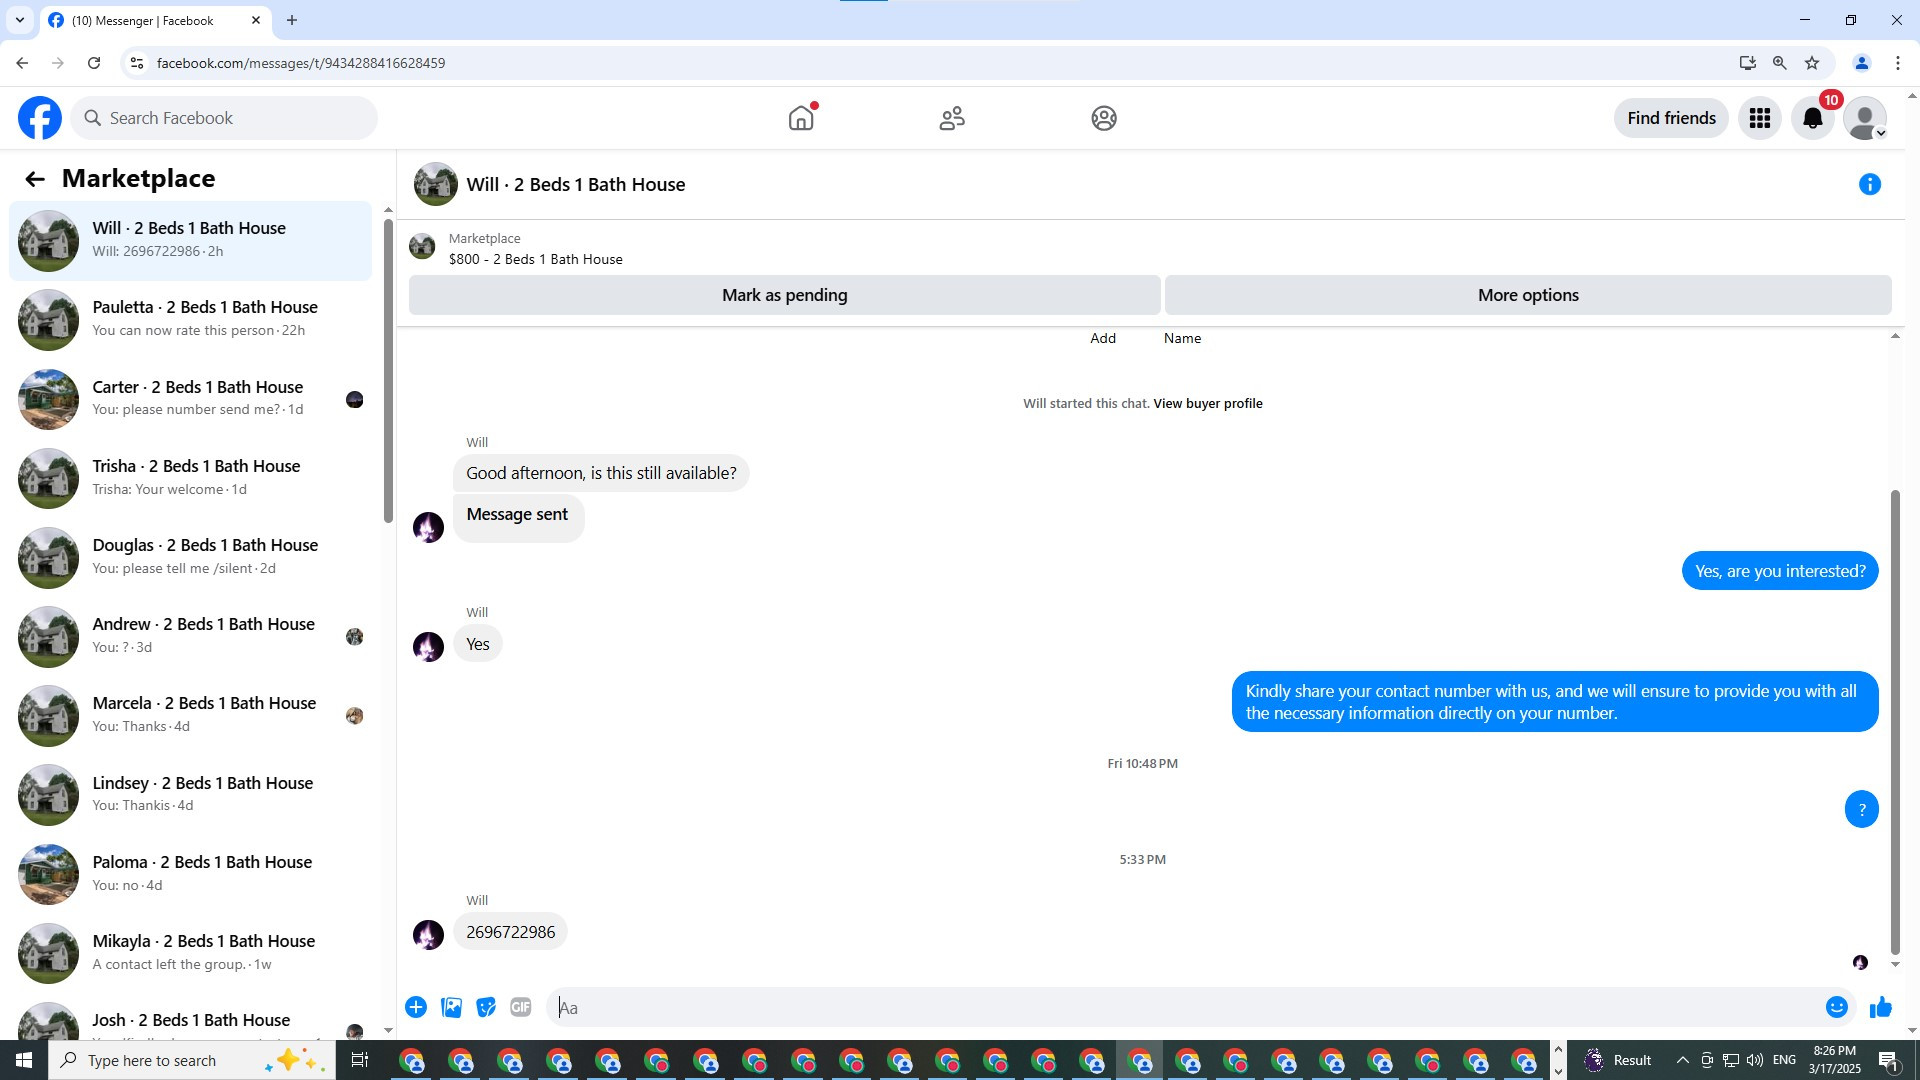Attach a photo with the image icon
The image size is (1920, 1080).
click(451, 1007)
